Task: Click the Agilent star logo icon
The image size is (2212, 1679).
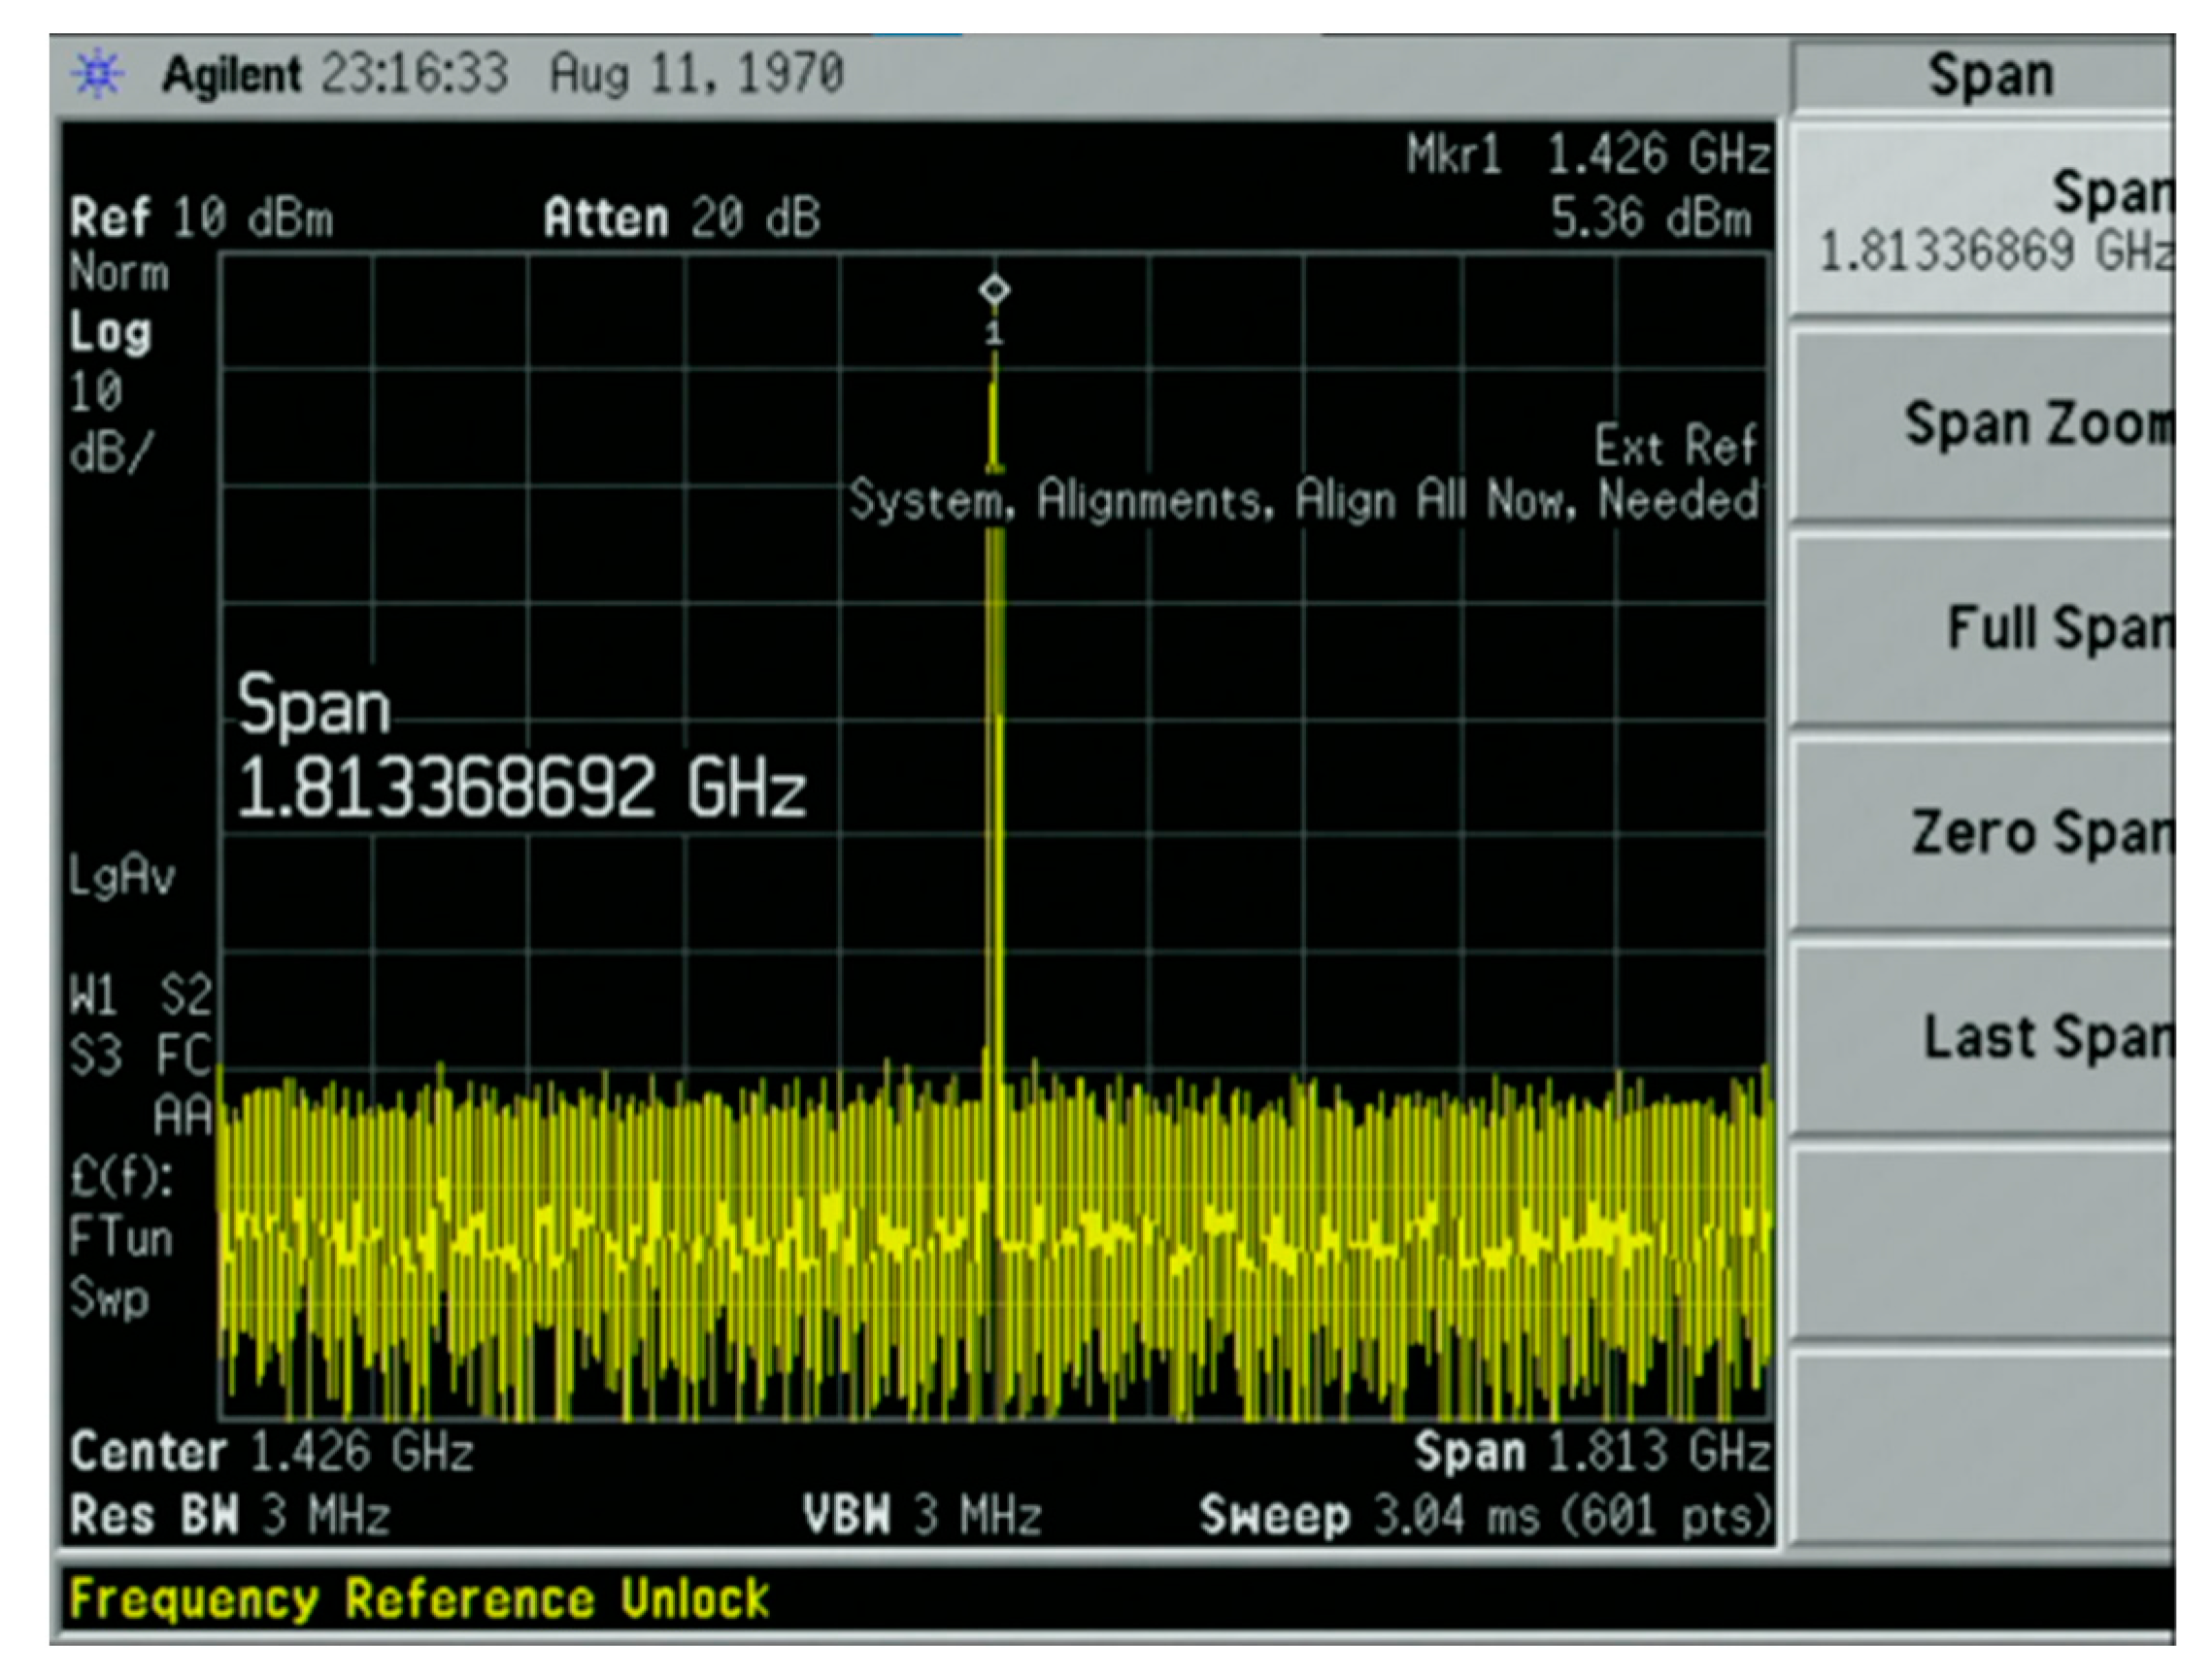Action: point(95,72)
